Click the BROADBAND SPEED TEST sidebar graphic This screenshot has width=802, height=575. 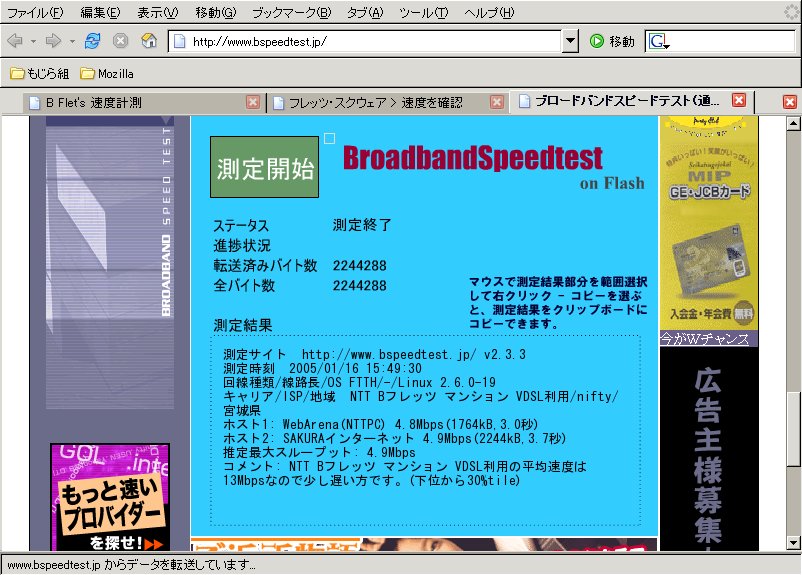[x=110, y=262]
